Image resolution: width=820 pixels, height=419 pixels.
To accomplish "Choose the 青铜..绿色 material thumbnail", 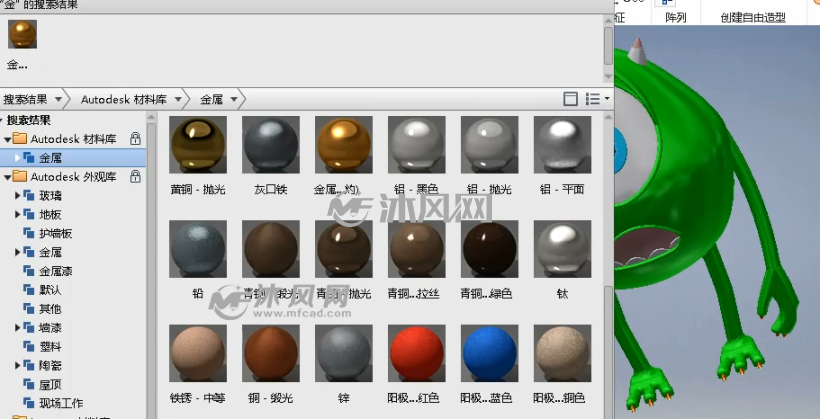I will click(x=489, y=249).
